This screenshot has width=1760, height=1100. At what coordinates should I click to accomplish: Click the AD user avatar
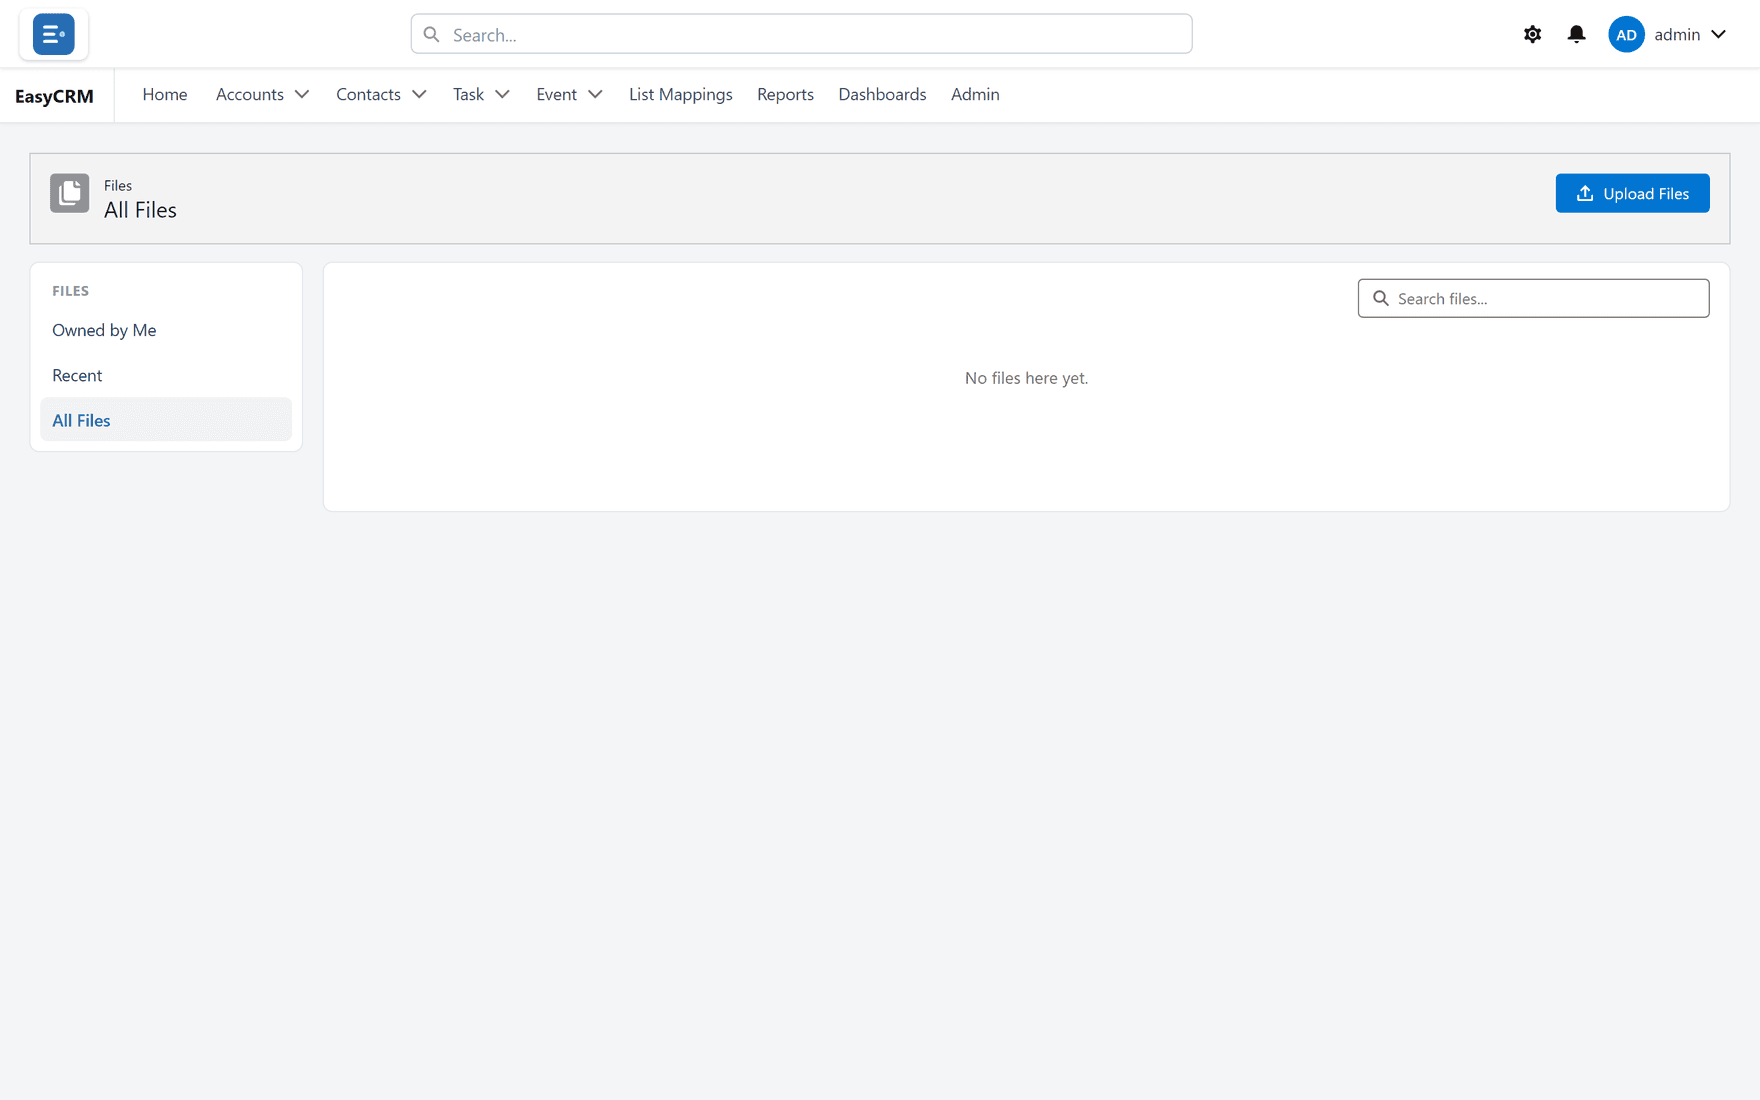click(x=1626, y=34)
